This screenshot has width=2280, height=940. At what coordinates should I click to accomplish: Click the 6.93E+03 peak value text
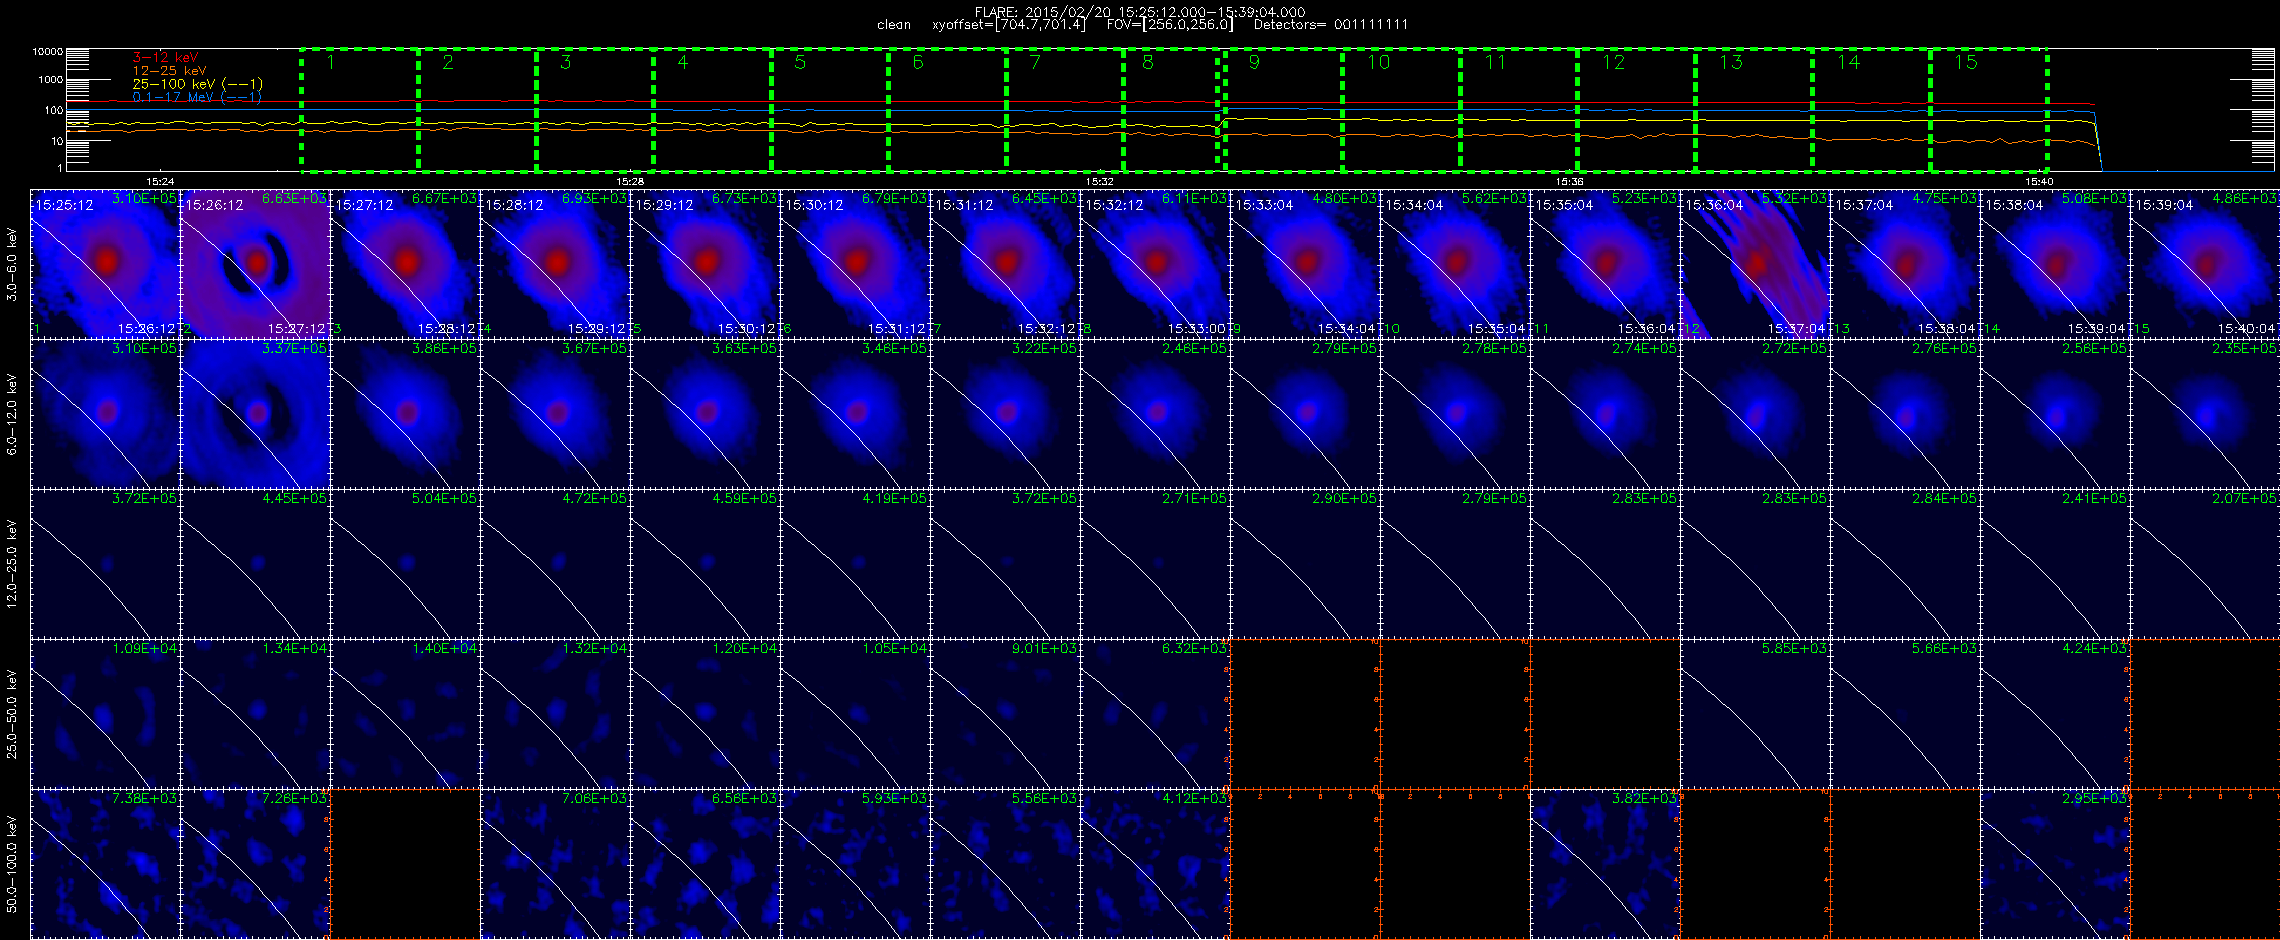point(595,198)
